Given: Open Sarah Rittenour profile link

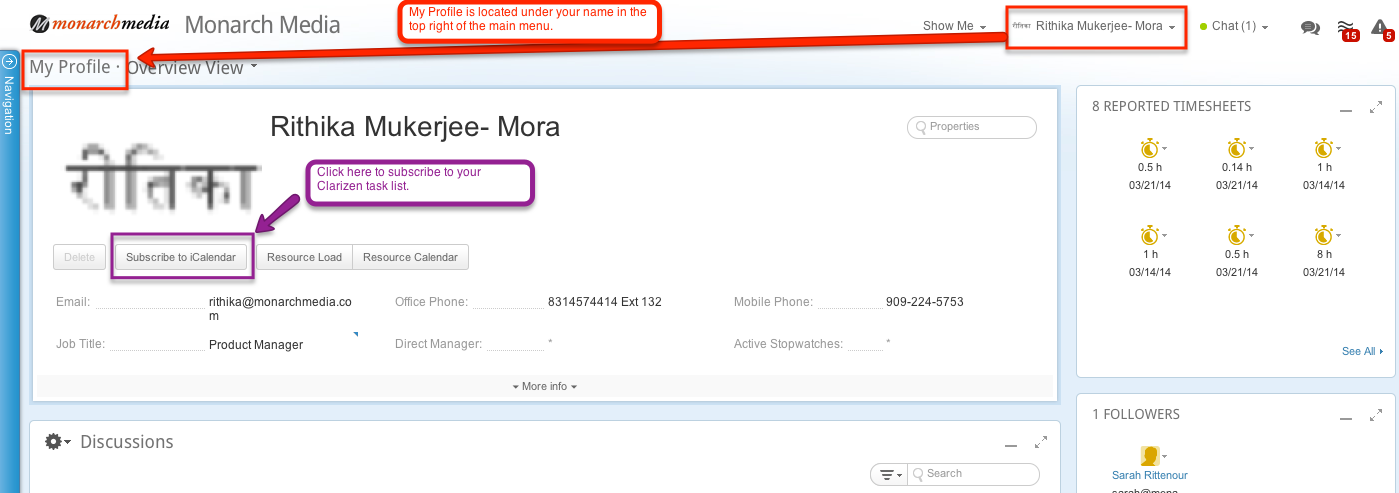Looking at the screenshot, I should (x=1150, y=475).
